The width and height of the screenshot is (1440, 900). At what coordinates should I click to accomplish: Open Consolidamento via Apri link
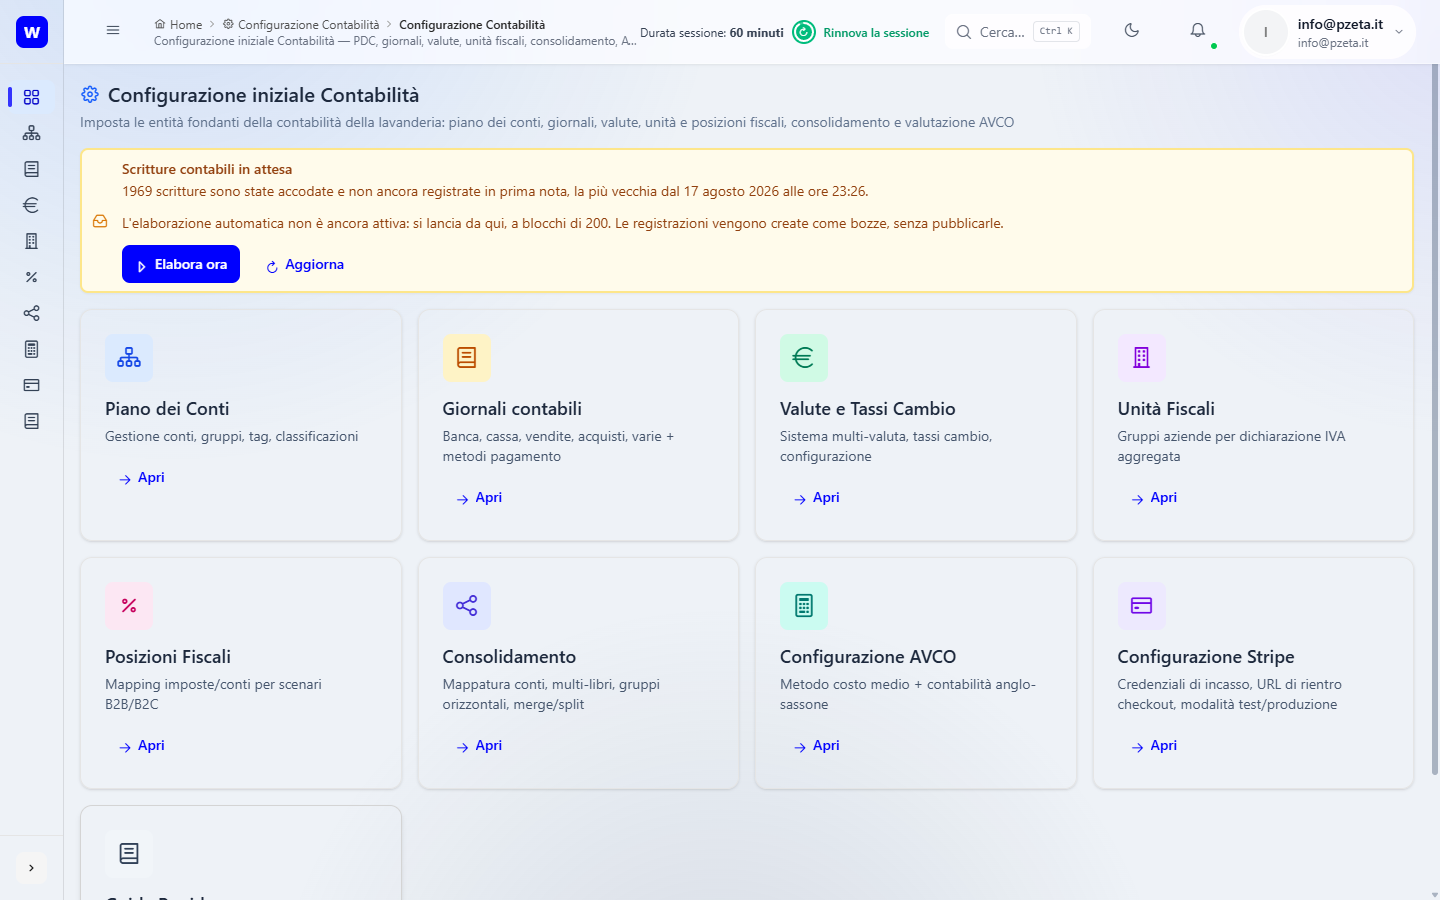479,746
